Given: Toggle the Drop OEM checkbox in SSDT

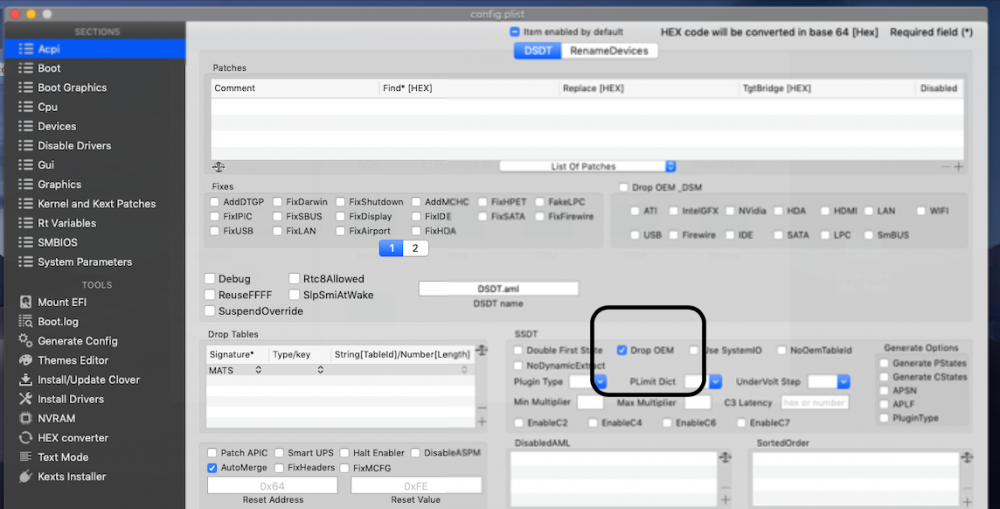Looking at the screenshot, I should point(622,350).
